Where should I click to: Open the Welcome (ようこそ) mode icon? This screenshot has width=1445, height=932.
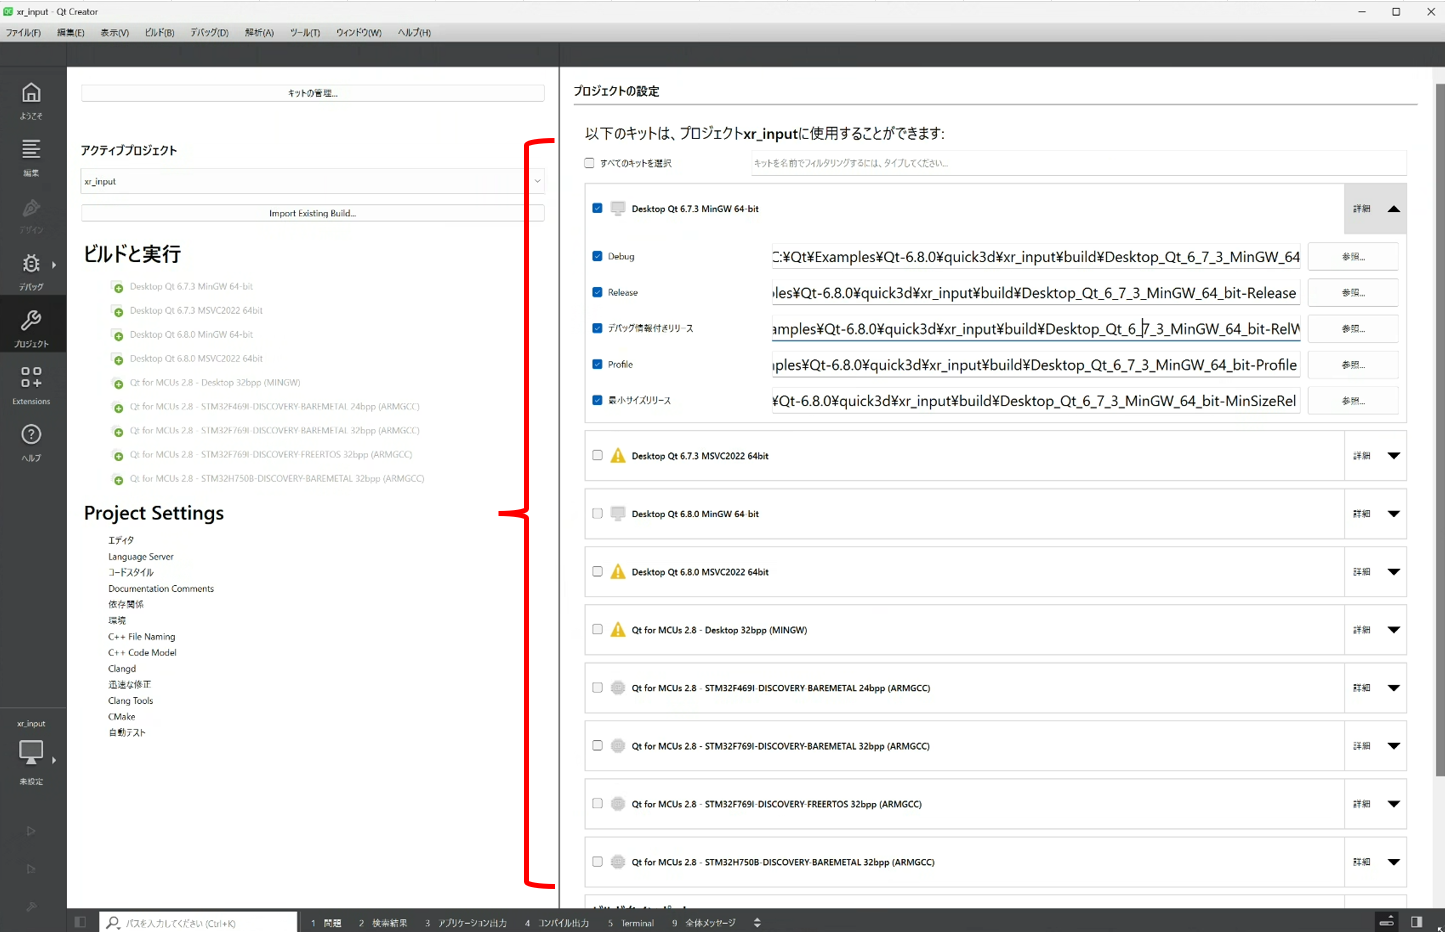(x=31, y=99)
